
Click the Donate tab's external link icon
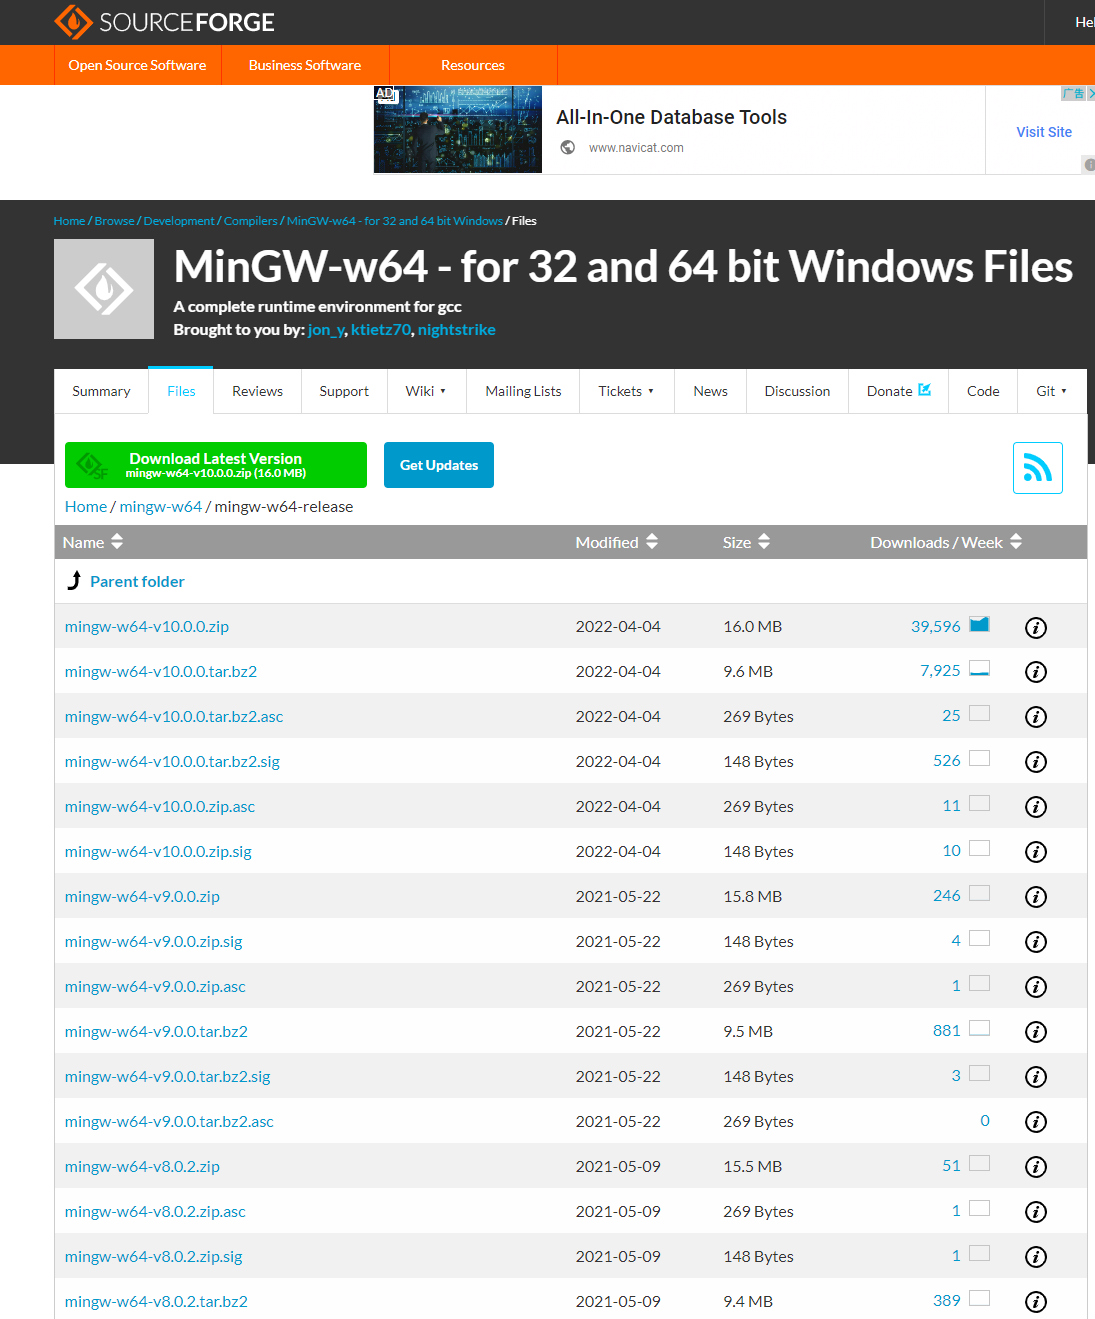(x=925, y=390)
